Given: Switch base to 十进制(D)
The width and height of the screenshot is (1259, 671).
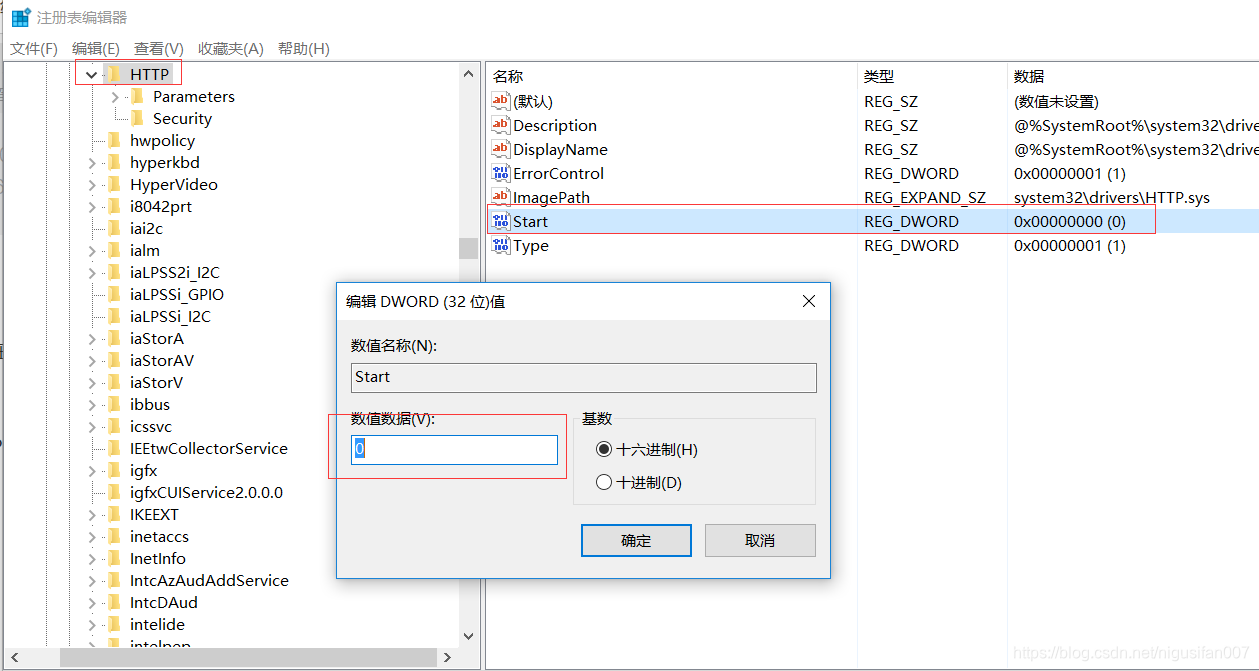Looking at the screenshot, I should [x=605, y=481].
